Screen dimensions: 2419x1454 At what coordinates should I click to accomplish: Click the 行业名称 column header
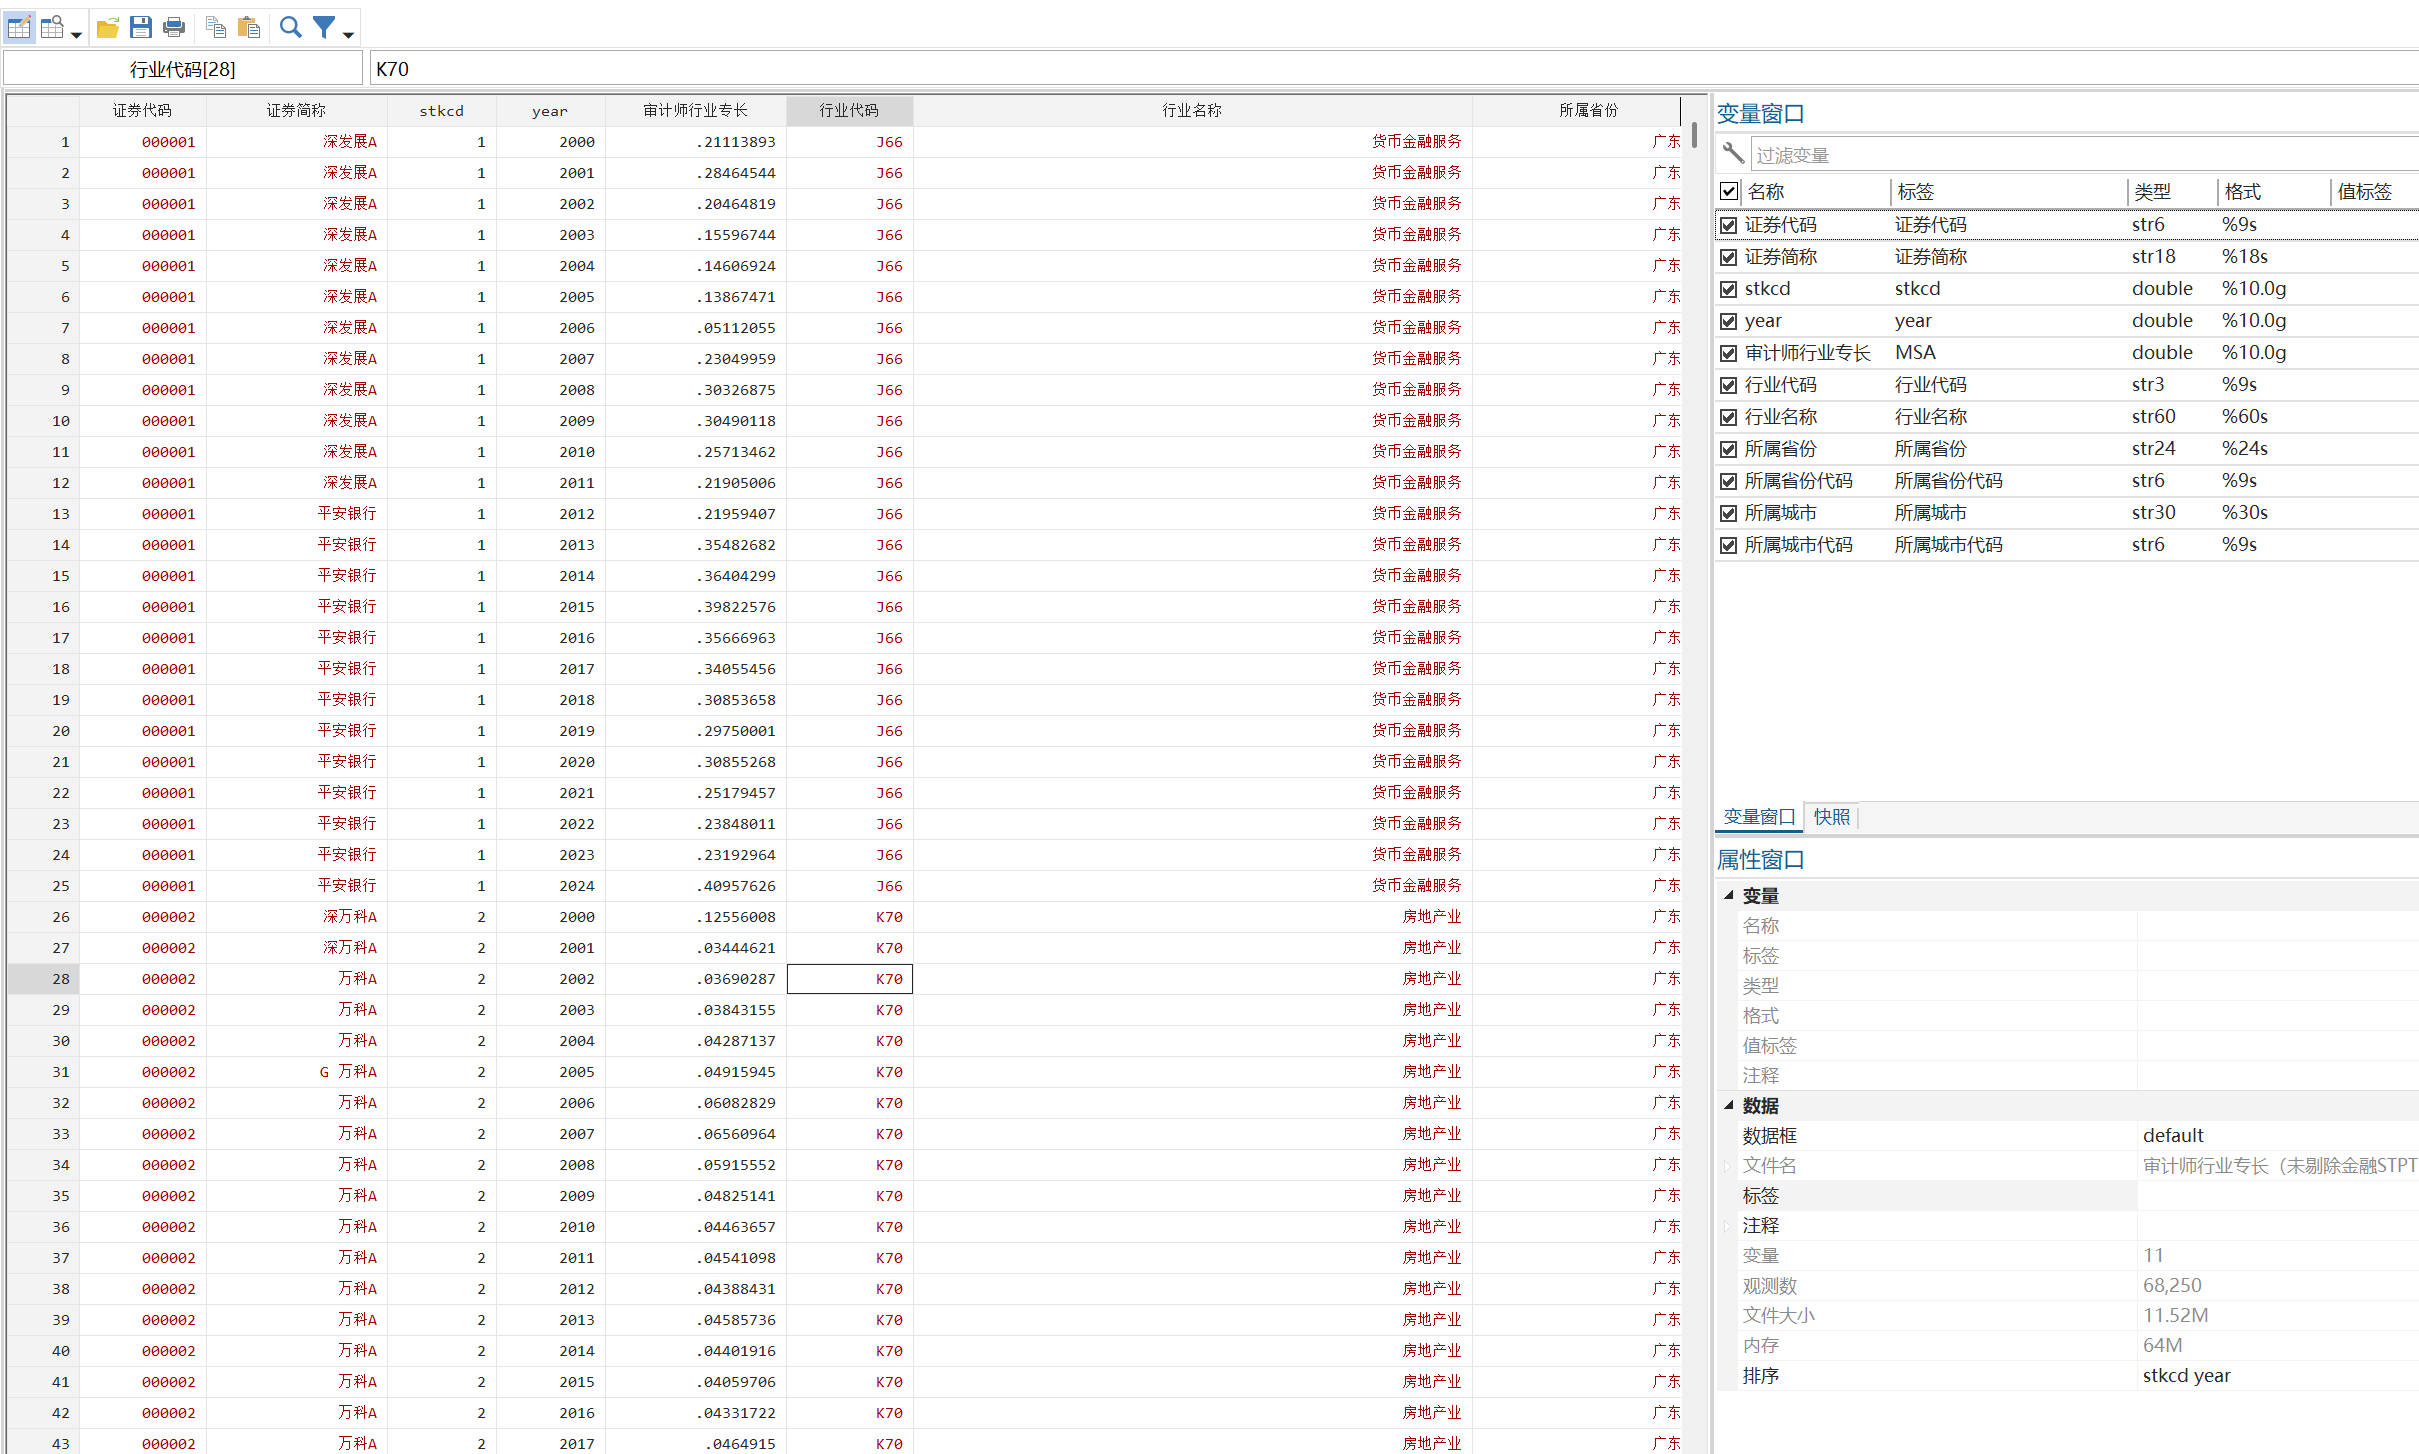[x=1191, y=110]
